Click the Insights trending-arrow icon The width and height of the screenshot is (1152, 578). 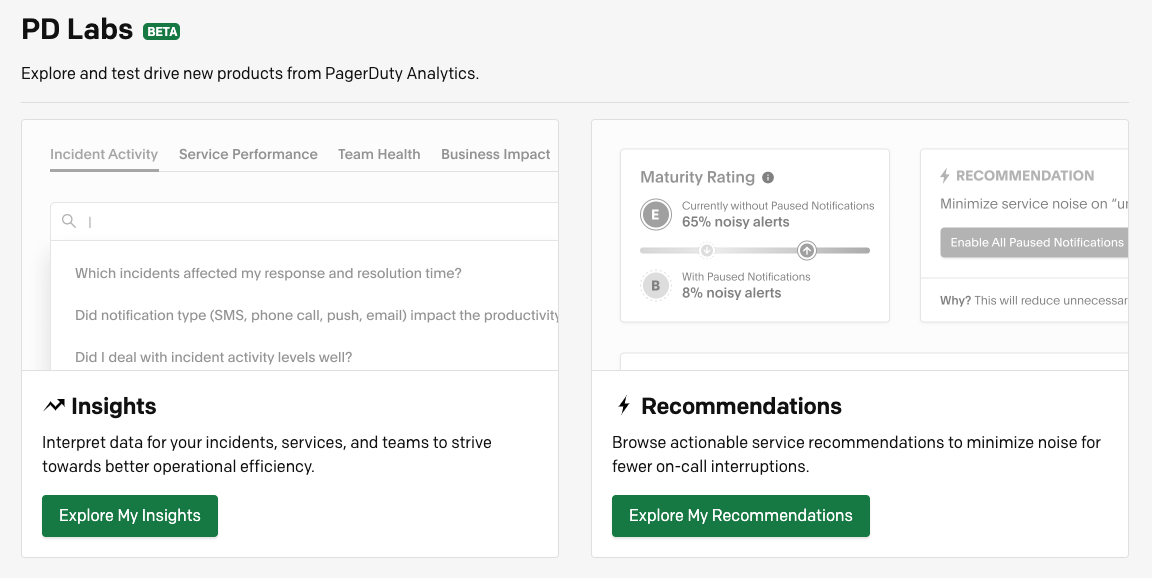54,406
